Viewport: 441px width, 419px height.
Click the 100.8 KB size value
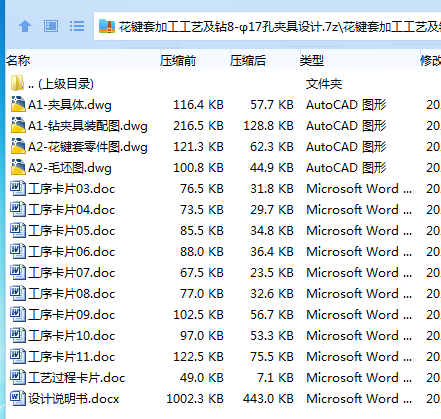pos(198,168)
